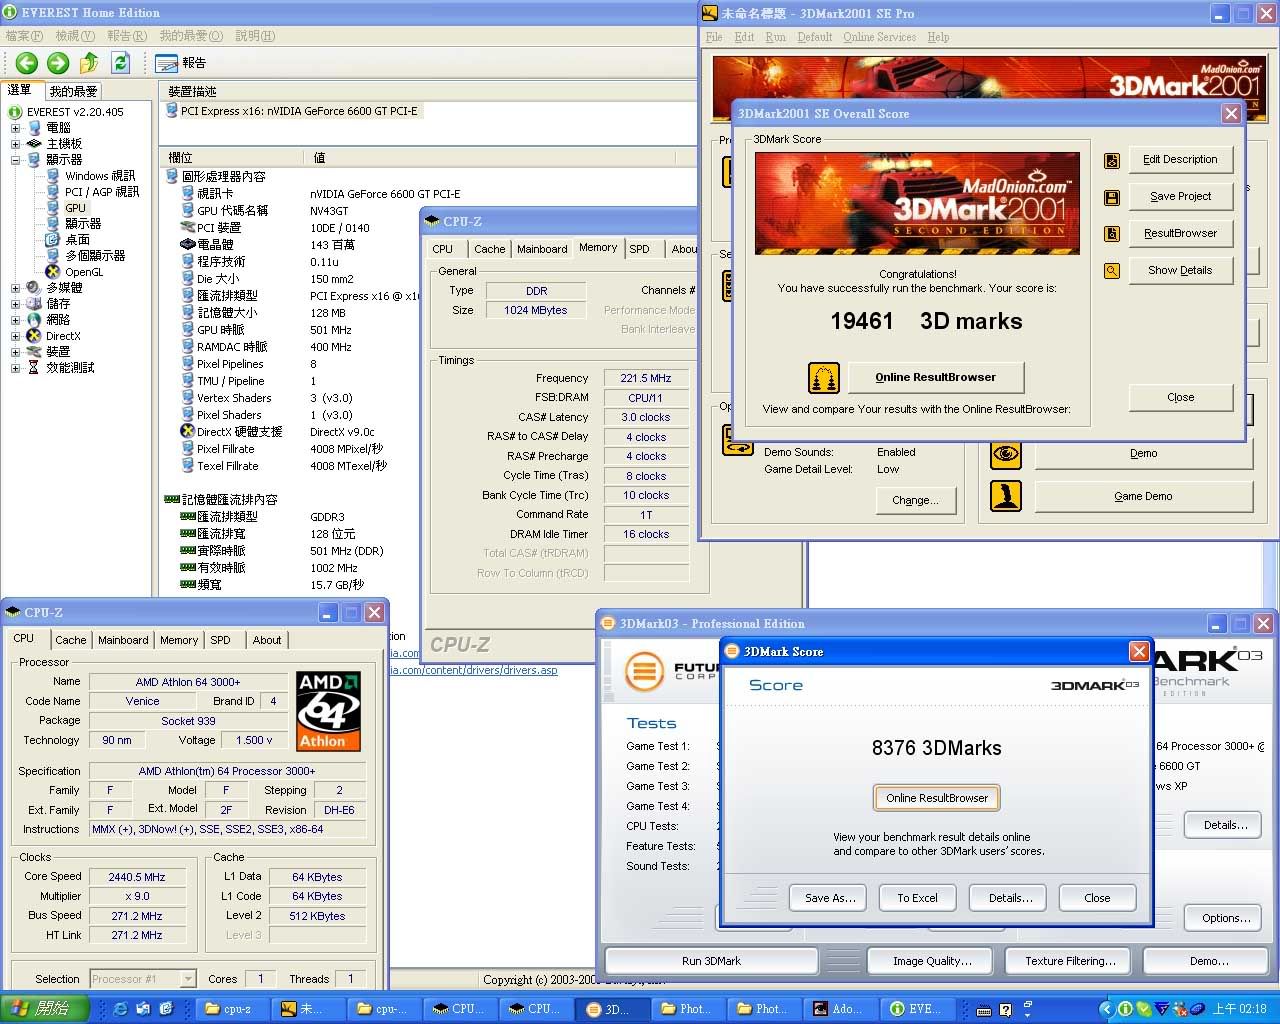Expand the 電腦 tree node
The height and width of the screenshot is (1024, 1280).
point(15,128)
